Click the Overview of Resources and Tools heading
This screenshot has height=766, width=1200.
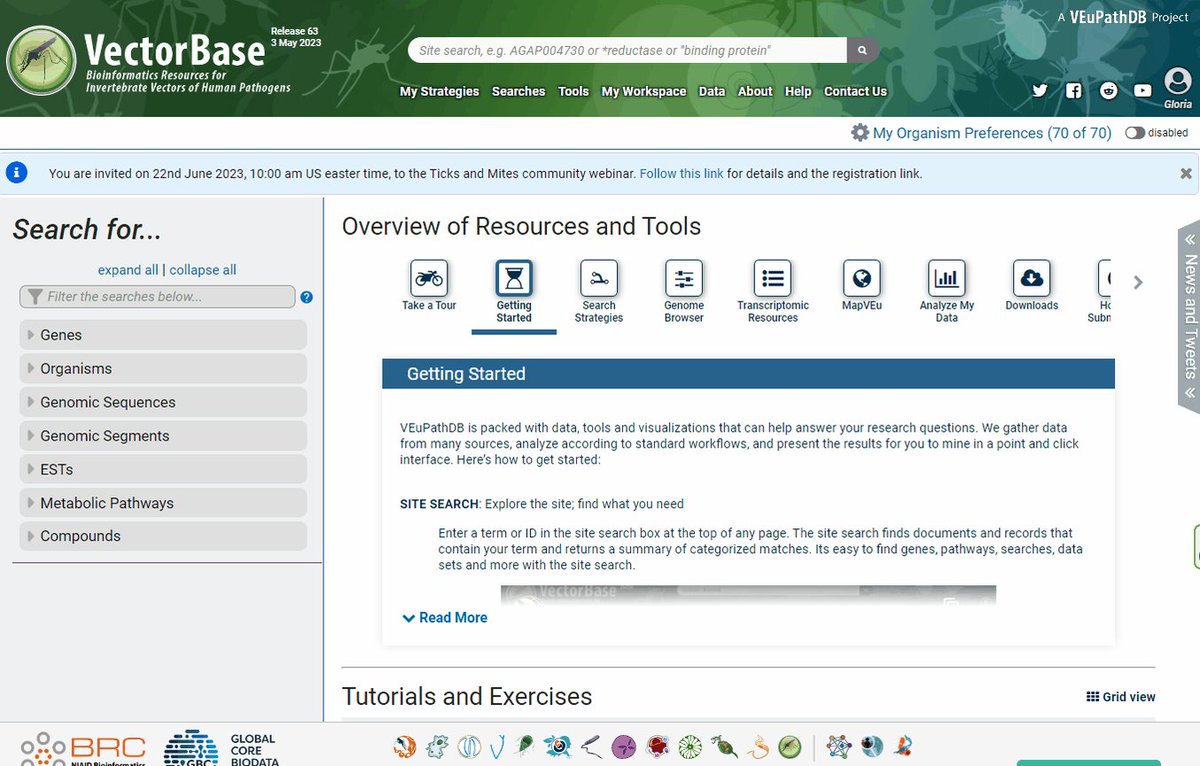[x=521, y=226]
